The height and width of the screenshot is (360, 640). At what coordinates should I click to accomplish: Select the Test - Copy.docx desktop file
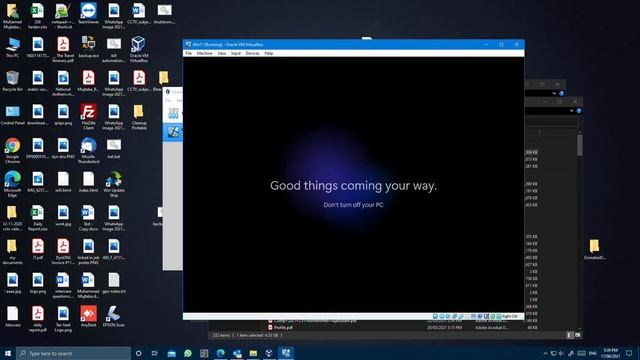click(89, 218)
